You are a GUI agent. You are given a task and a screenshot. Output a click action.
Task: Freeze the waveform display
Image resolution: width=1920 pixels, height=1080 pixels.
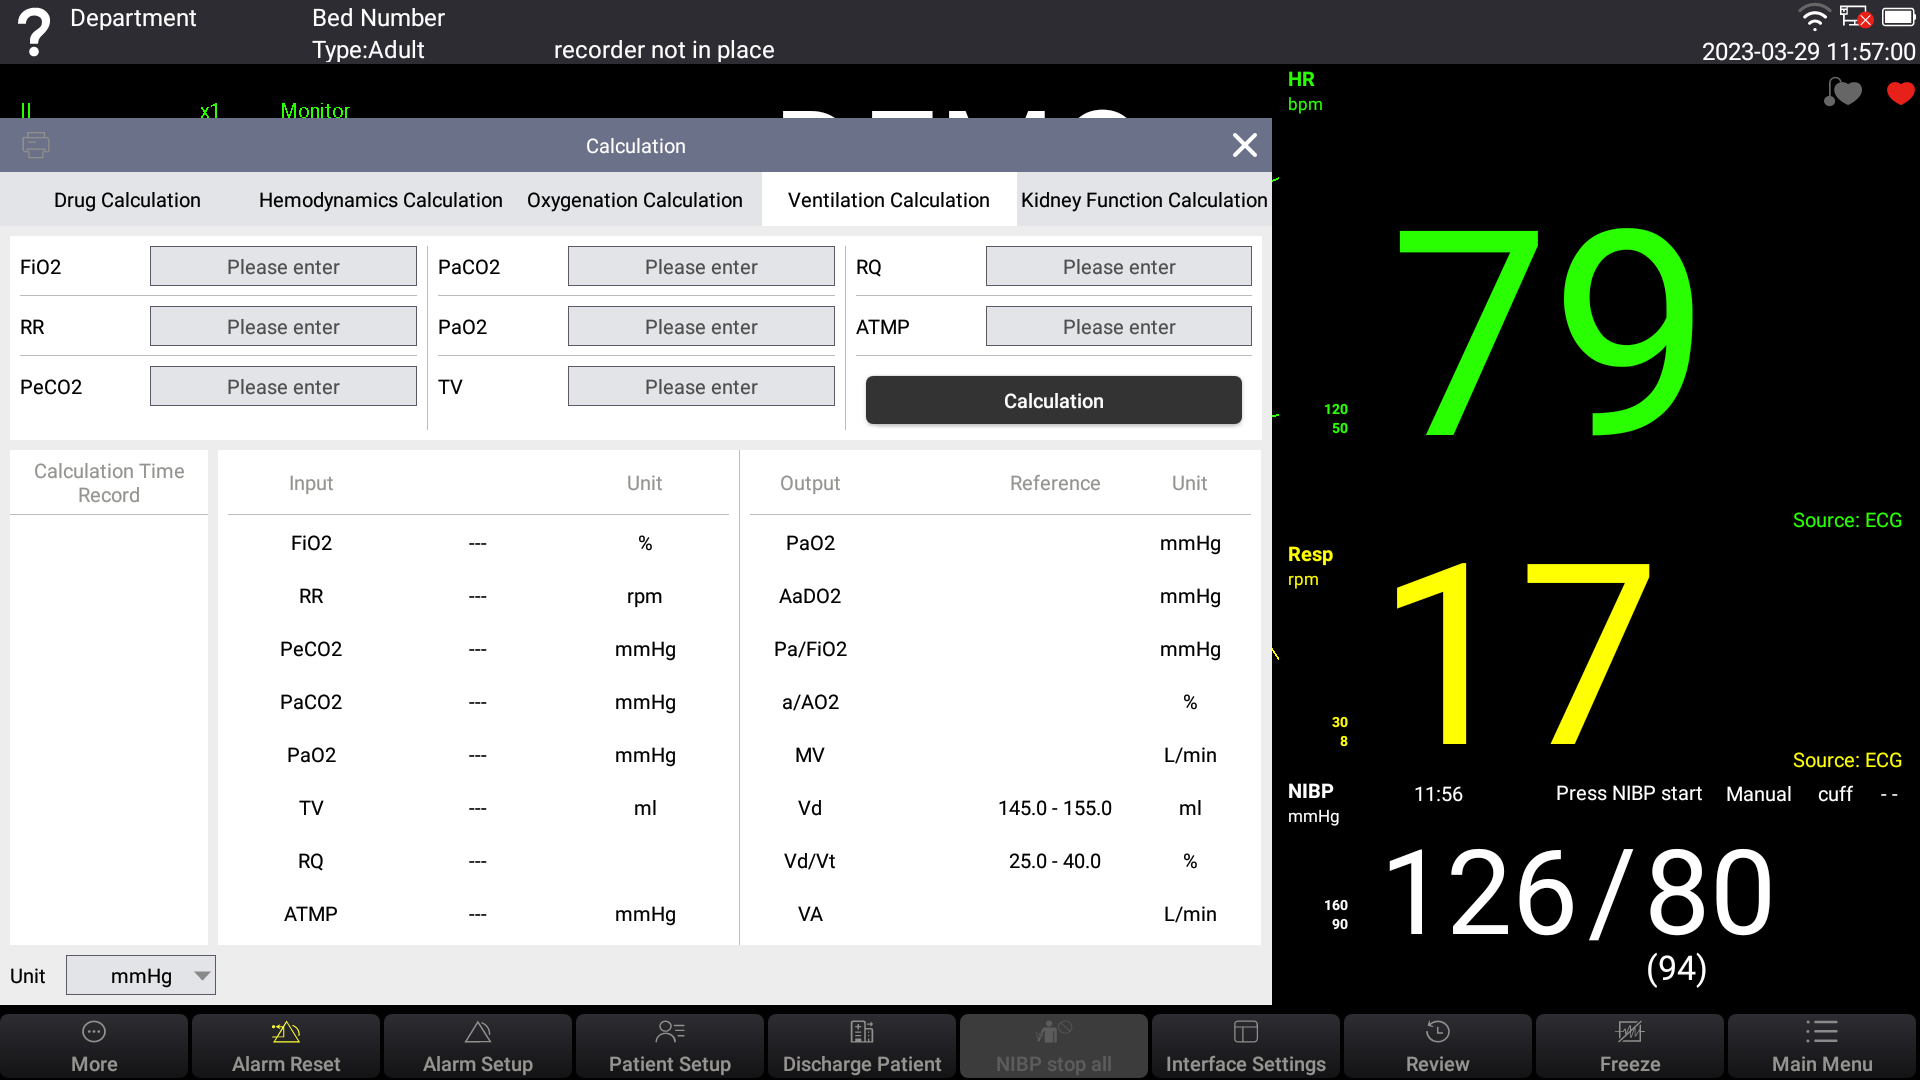click(x=1630, y=1046)
